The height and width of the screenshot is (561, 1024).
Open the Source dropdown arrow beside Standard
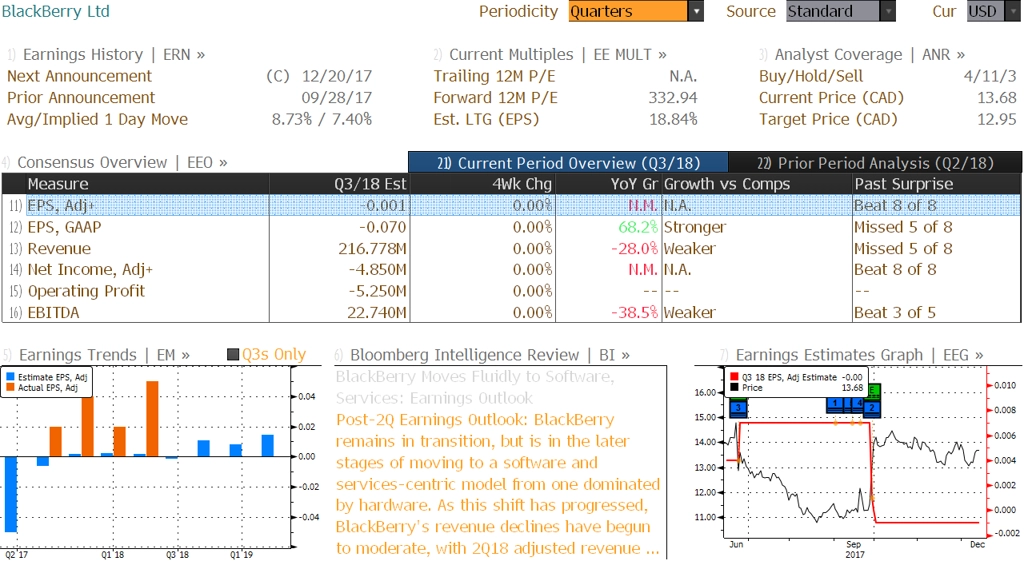(888, 11)
